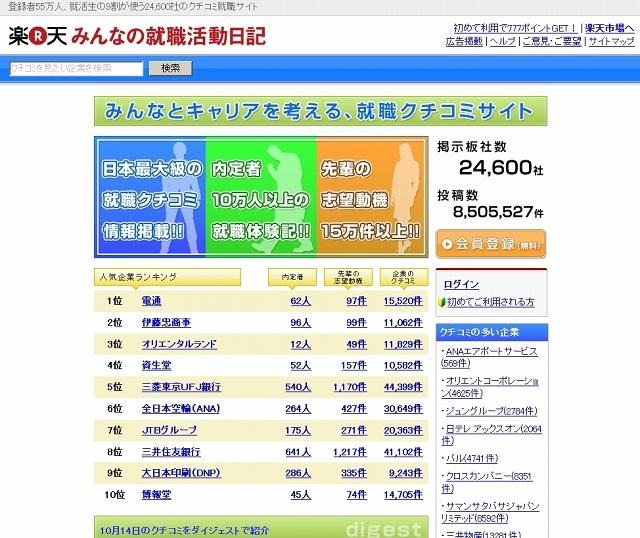Click the みんなの就職活動日記 site title
Screen dimensions: 640x538
click(169, 36)
